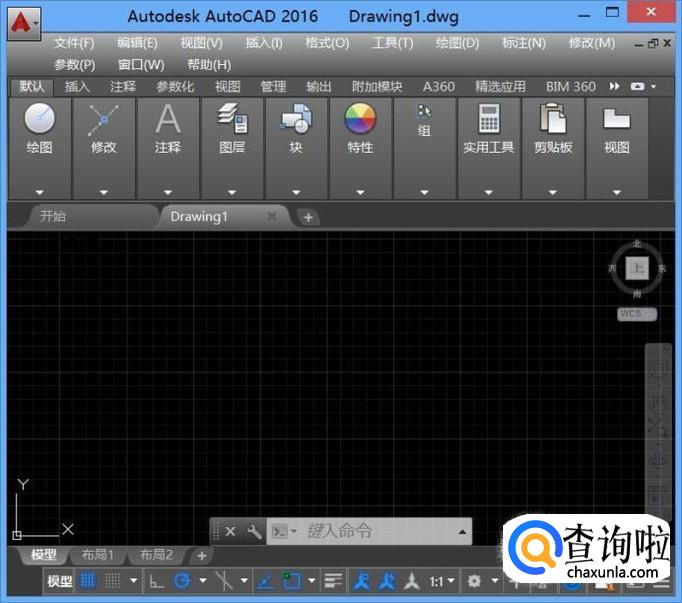Image resolution: width=682 pixels, height=603 pixels.
Task: Open the 图层 (Layers) panel icon
Action: [232, 119]
